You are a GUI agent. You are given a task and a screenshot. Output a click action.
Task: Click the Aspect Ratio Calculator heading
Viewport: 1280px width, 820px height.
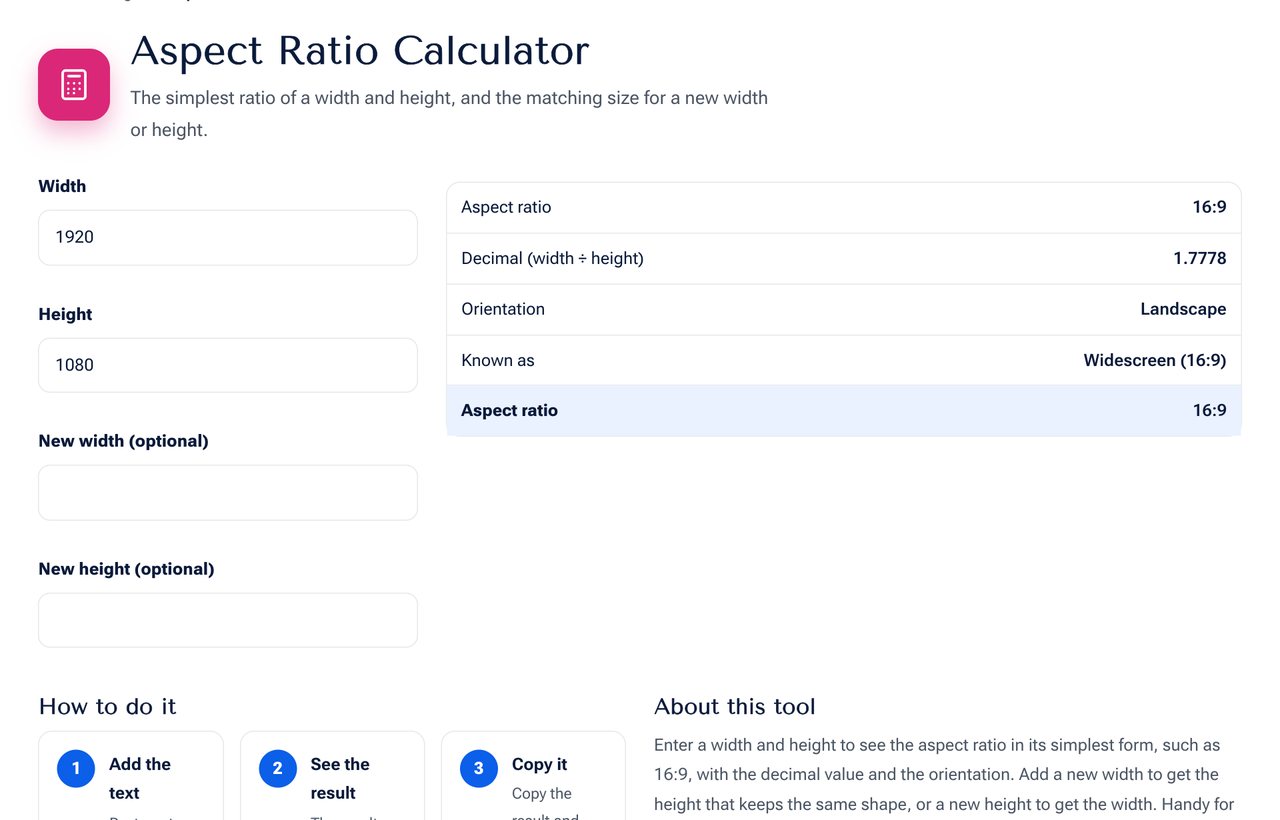[360, 51]
